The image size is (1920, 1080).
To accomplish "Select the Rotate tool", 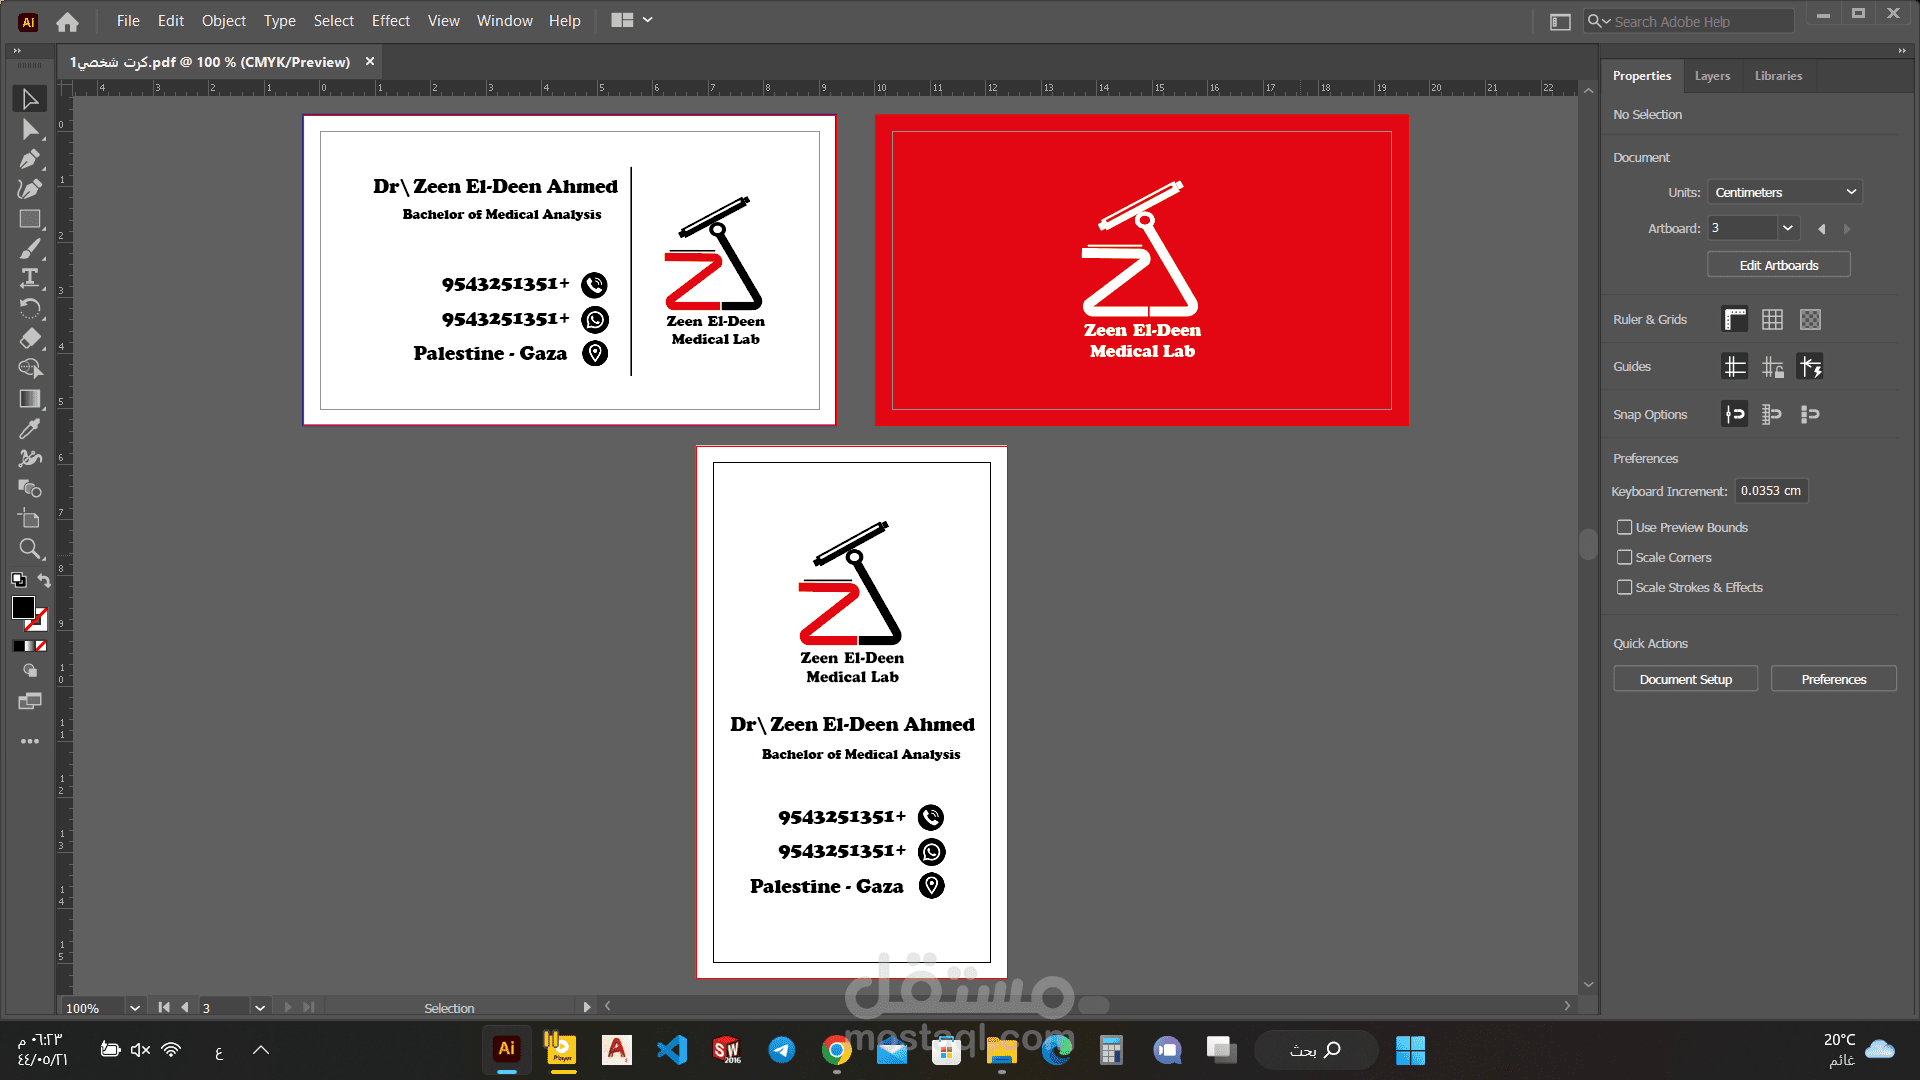I will click(30, 308).
